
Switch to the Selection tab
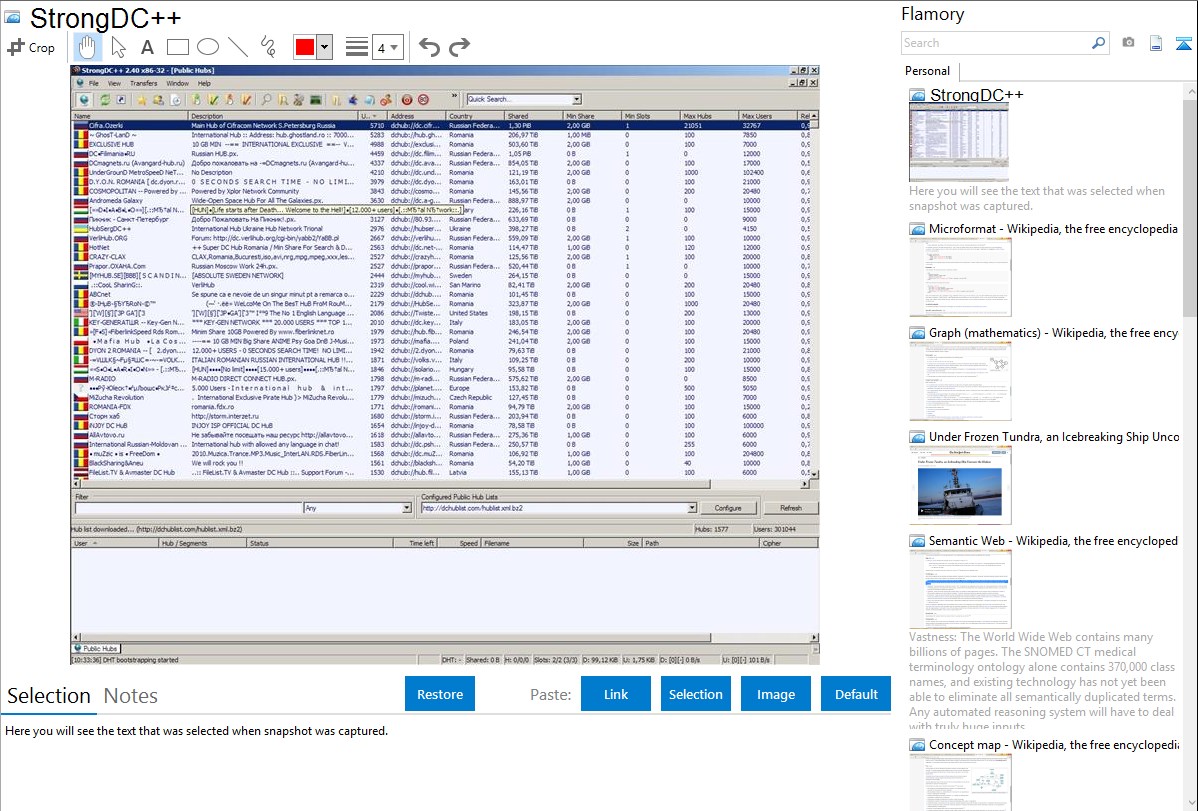coord(49,696)
